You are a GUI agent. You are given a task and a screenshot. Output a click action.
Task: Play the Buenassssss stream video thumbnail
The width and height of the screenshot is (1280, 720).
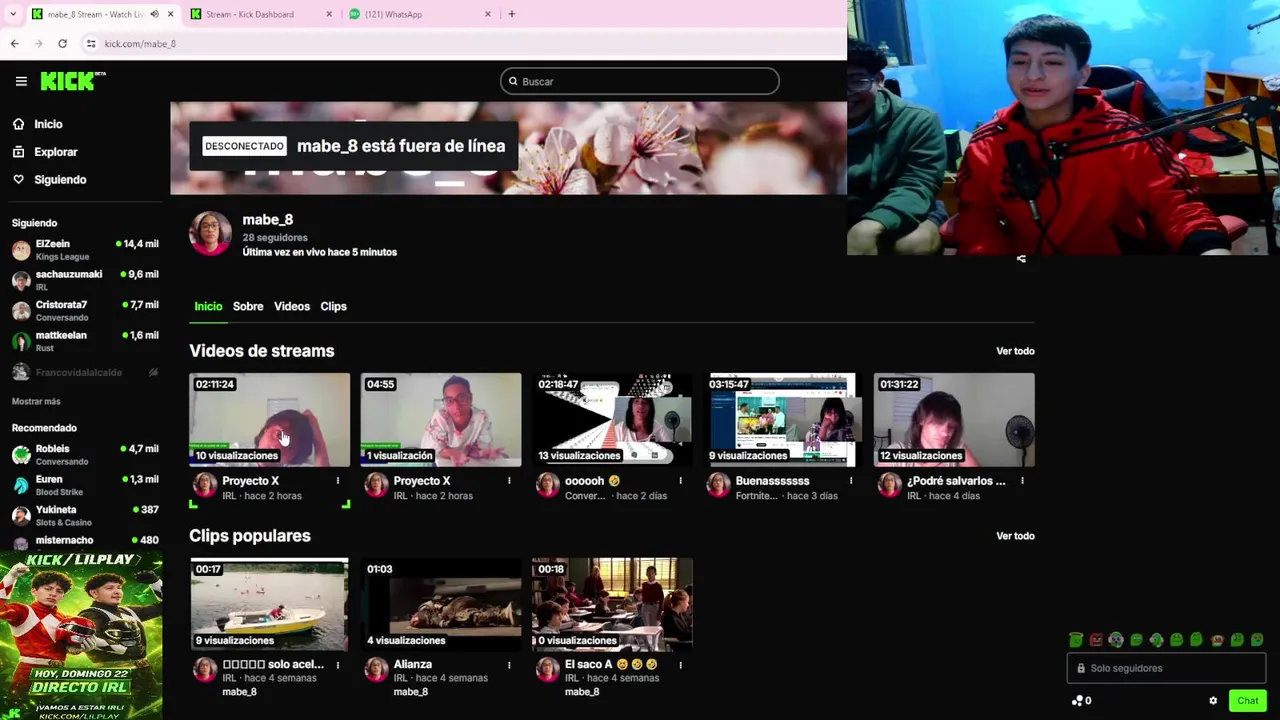(783, 420)
